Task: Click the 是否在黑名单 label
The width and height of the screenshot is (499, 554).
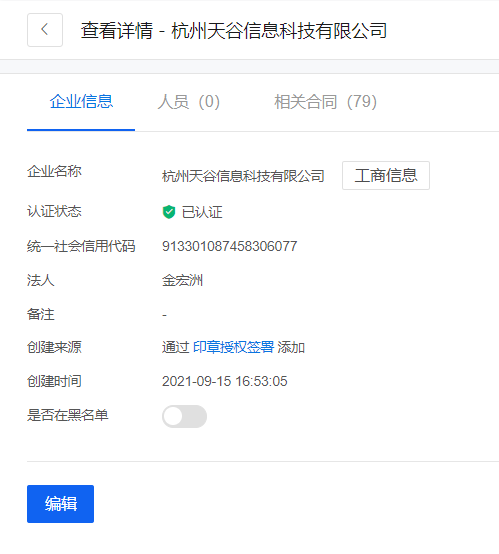Action: 68,415
